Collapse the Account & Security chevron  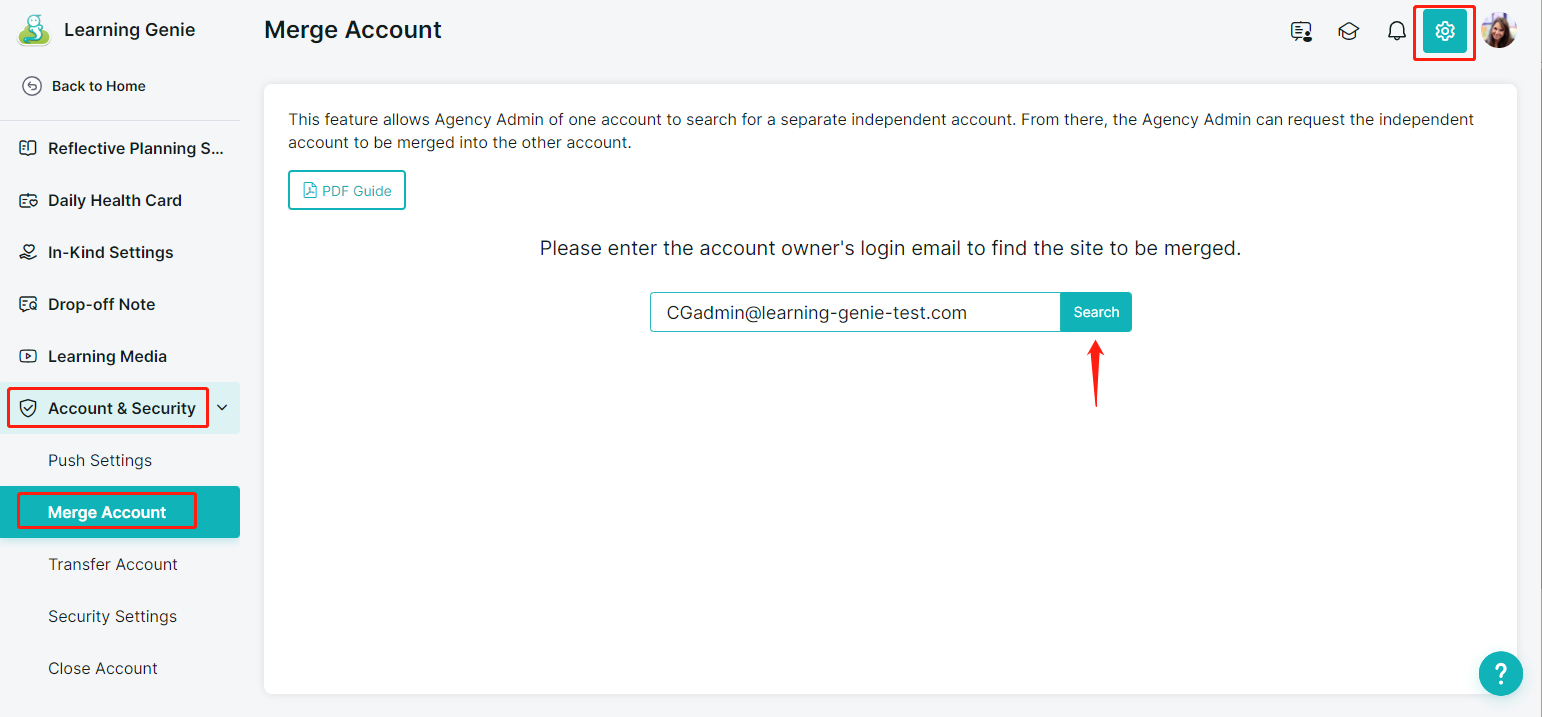[x=222, y=408]
